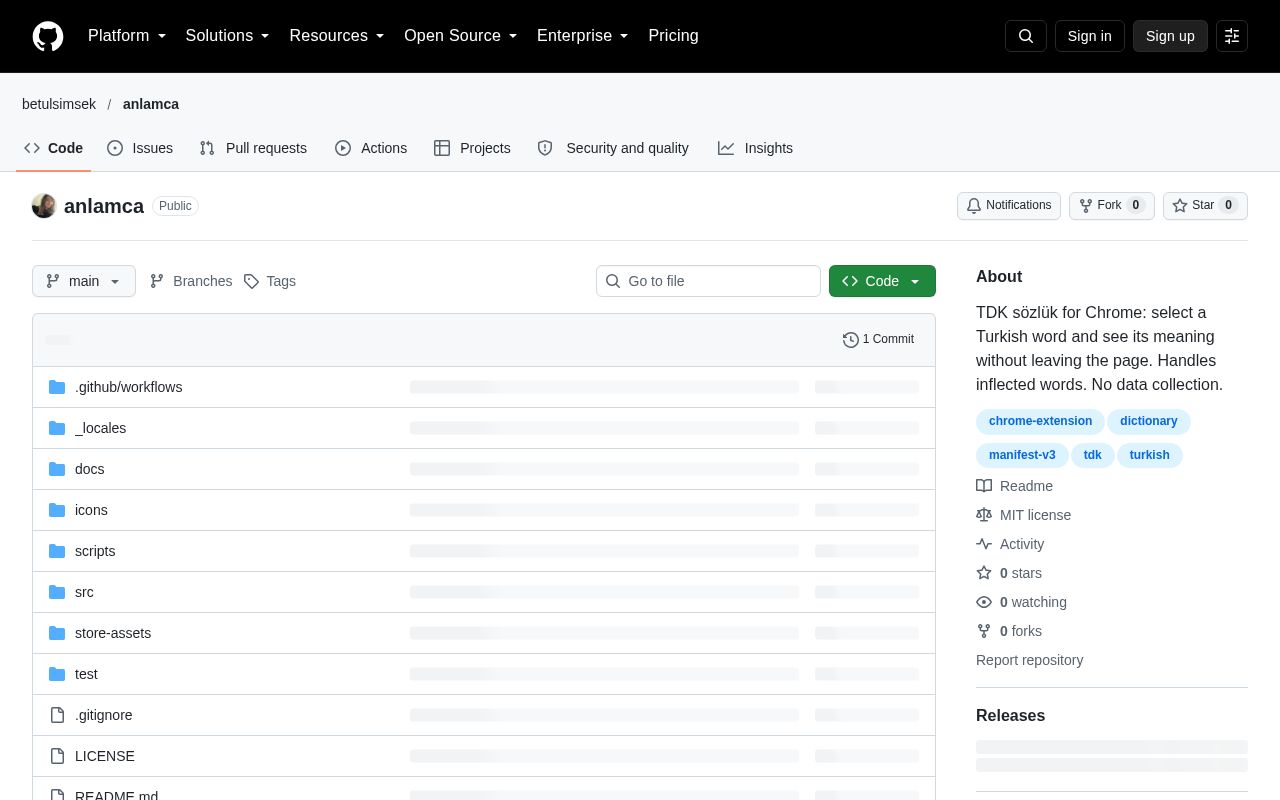
Task: Click the betulsimsek avatar next to anlamca
Action: point(44,206)
